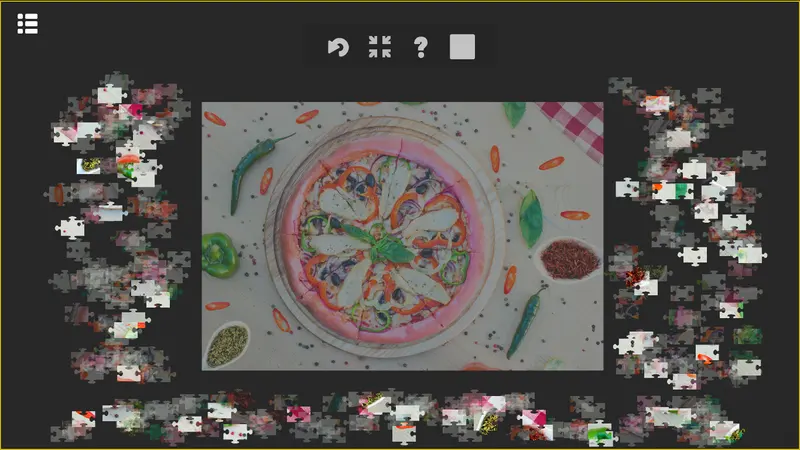Pick the piece with bright green leaf
The height and width of the screenshot is (450, 800).
click(x=600, y=433)
